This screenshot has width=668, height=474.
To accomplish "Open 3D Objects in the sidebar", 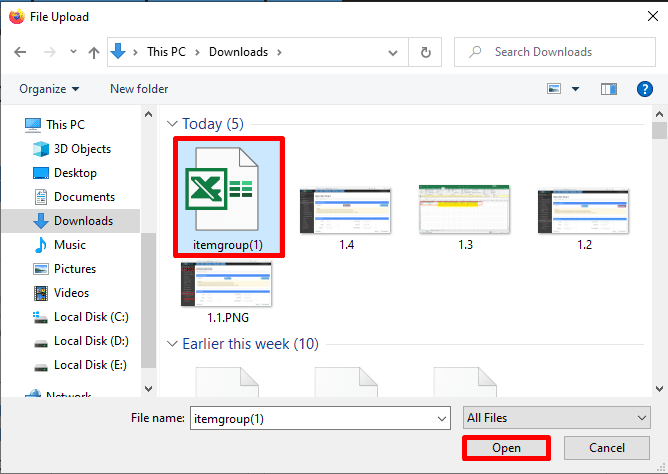I will (x=82, y=149).
